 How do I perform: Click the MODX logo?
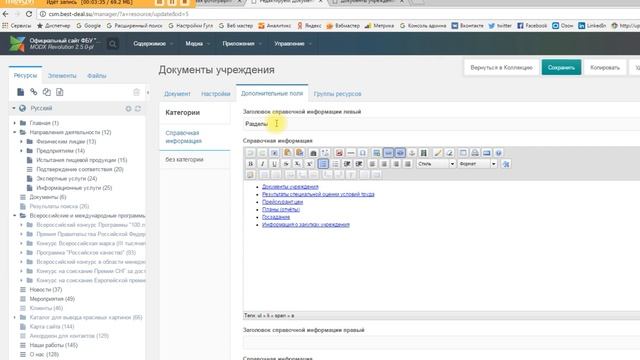(x=17, y=44)
